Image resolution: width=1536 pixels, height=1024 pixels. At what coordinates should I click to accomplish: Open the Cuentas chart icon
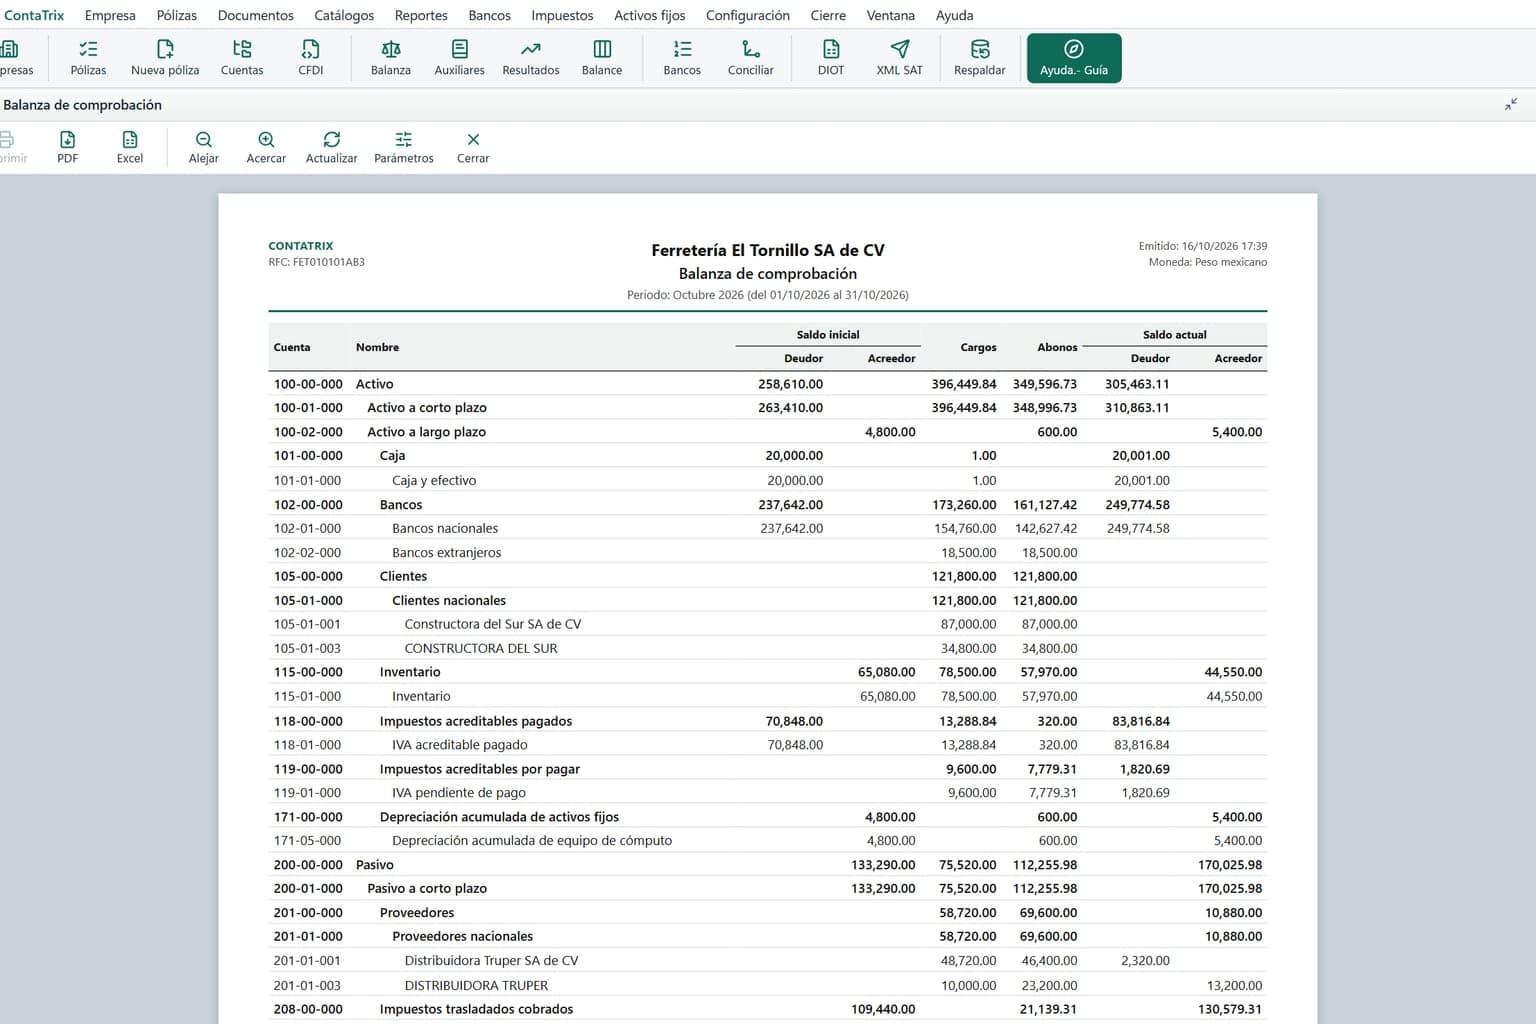[242, 58]
